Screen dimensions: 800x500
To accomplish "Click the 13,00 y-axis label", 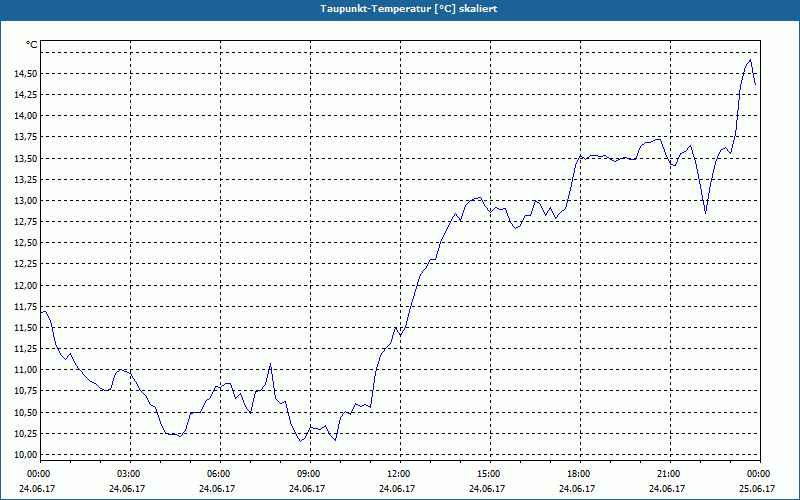I will click(26, 201).
